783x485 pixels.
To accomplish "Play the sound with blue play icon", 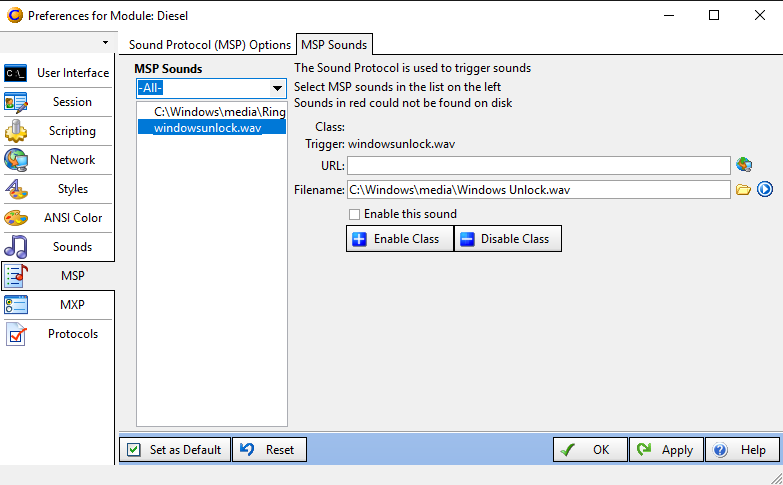I will [x=765, y=189].
